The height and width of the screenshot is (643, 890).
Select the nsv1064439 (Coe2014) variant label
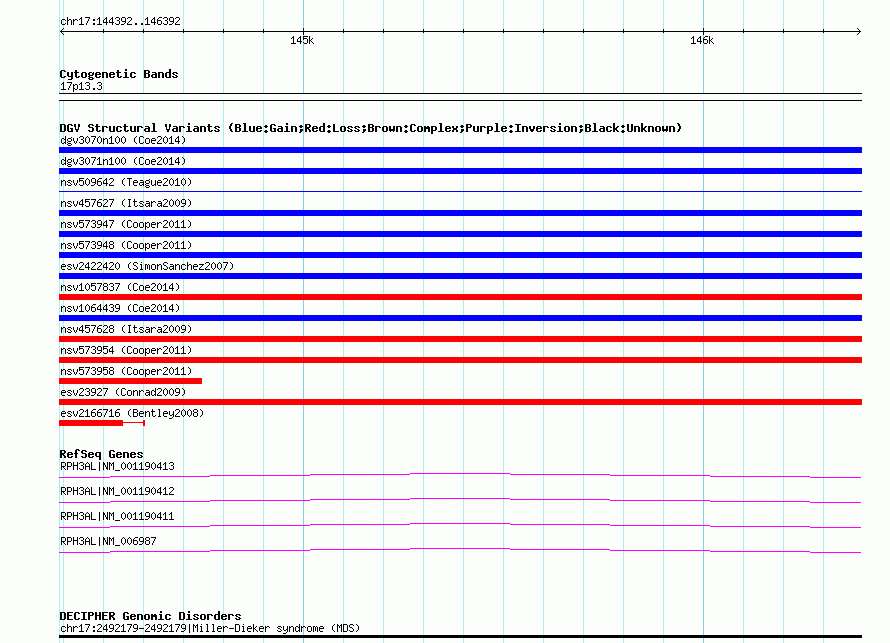[120, 308]
